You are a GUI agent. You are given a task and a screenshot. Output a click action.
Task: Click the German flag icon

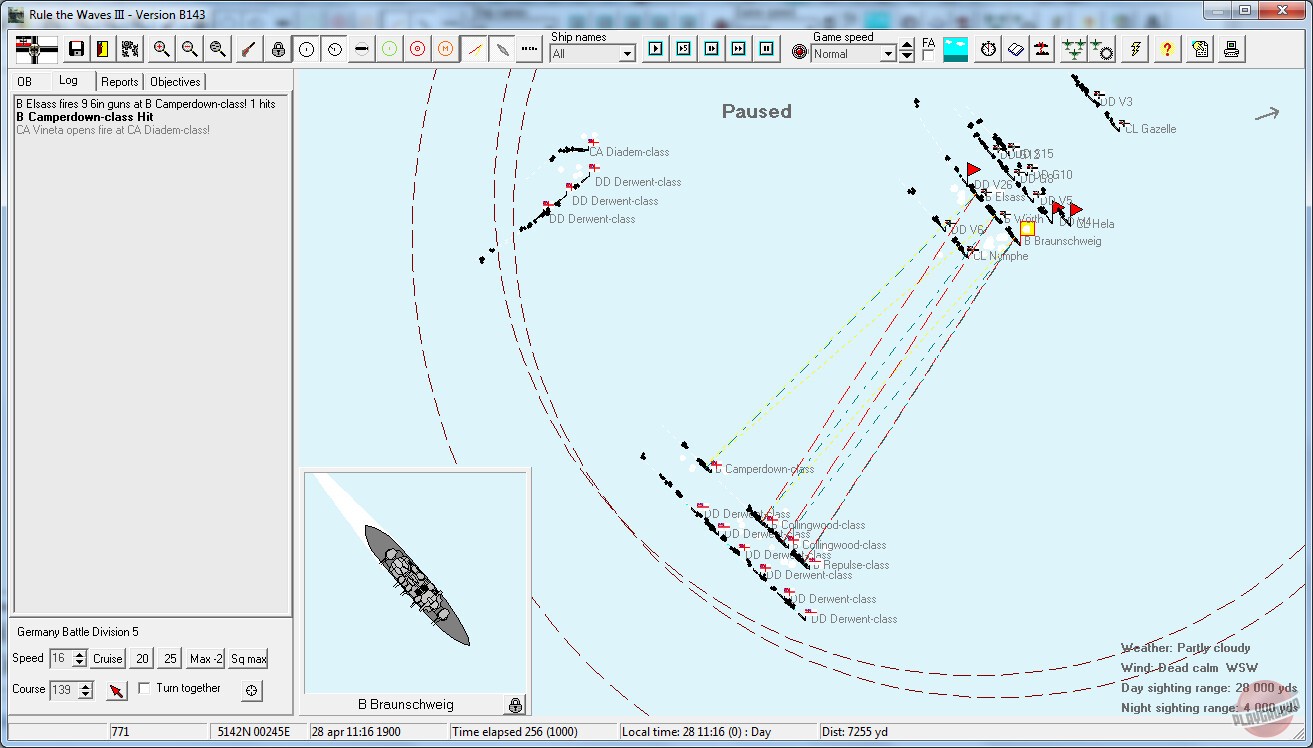pyautogui.click(x=37, y=49)
